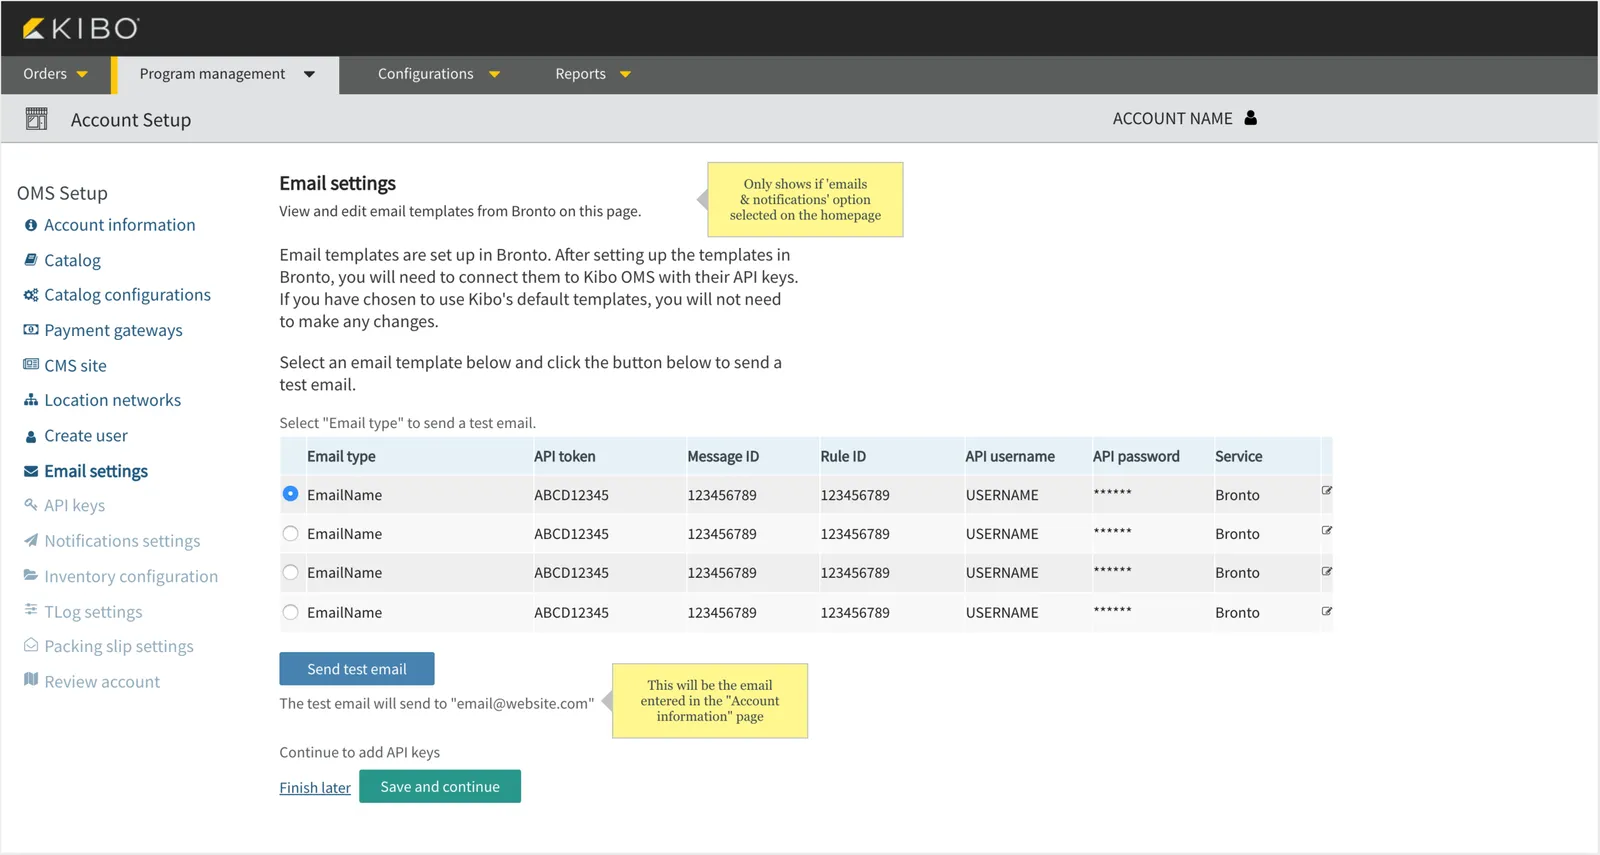This screenshot has height=855, width=1600.
Task: Edit the first EmailName row
Action: tap(1327, 491)
